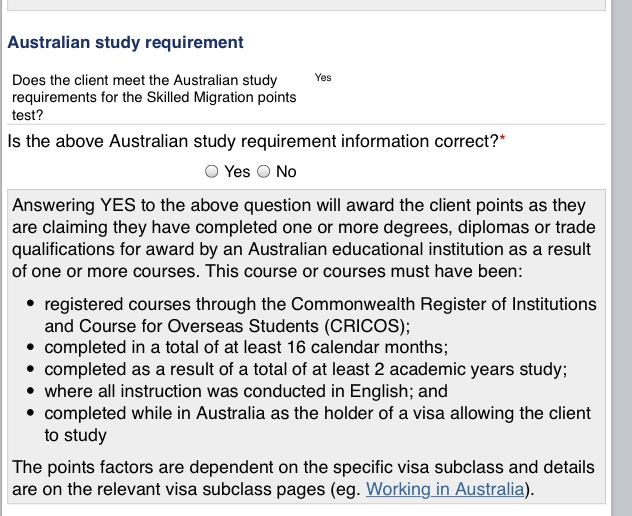Click the Australian study requirement heading
Image resolution: width=632 pixels, height=516 pixels.
coord(125,43)
